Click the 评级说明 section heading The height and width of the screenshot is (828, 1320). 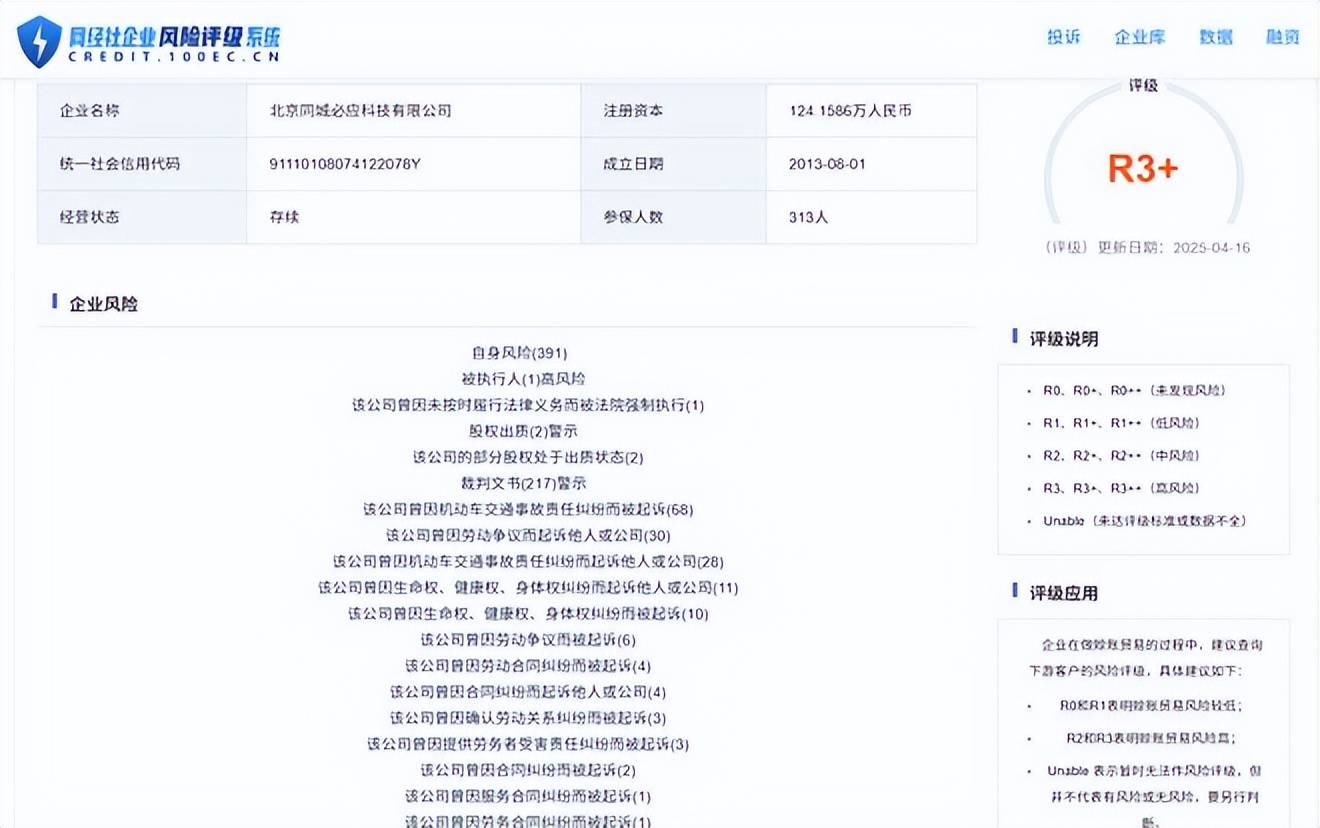pyautogui.click(x=1064, y=339)
